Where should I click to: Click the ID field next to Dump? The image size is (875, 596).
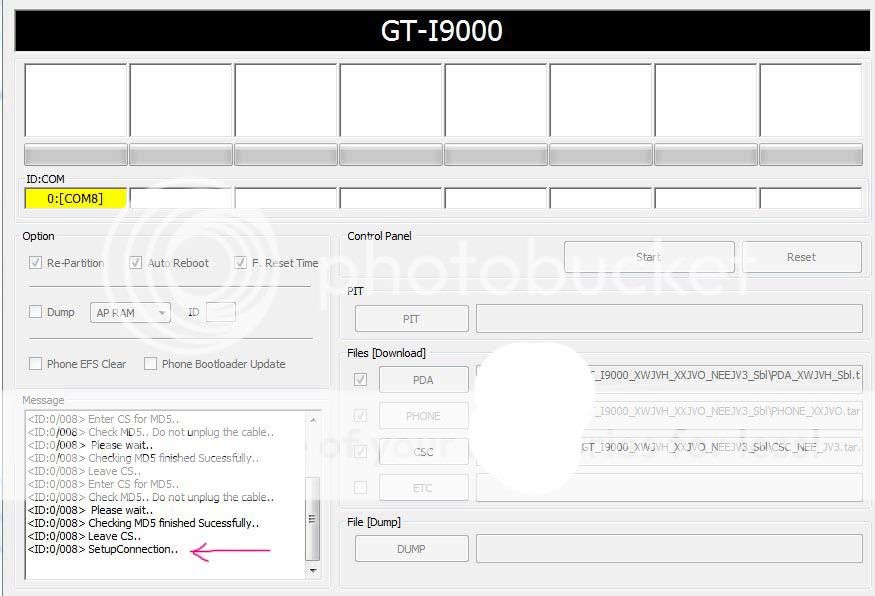click(x=220, y=313)
